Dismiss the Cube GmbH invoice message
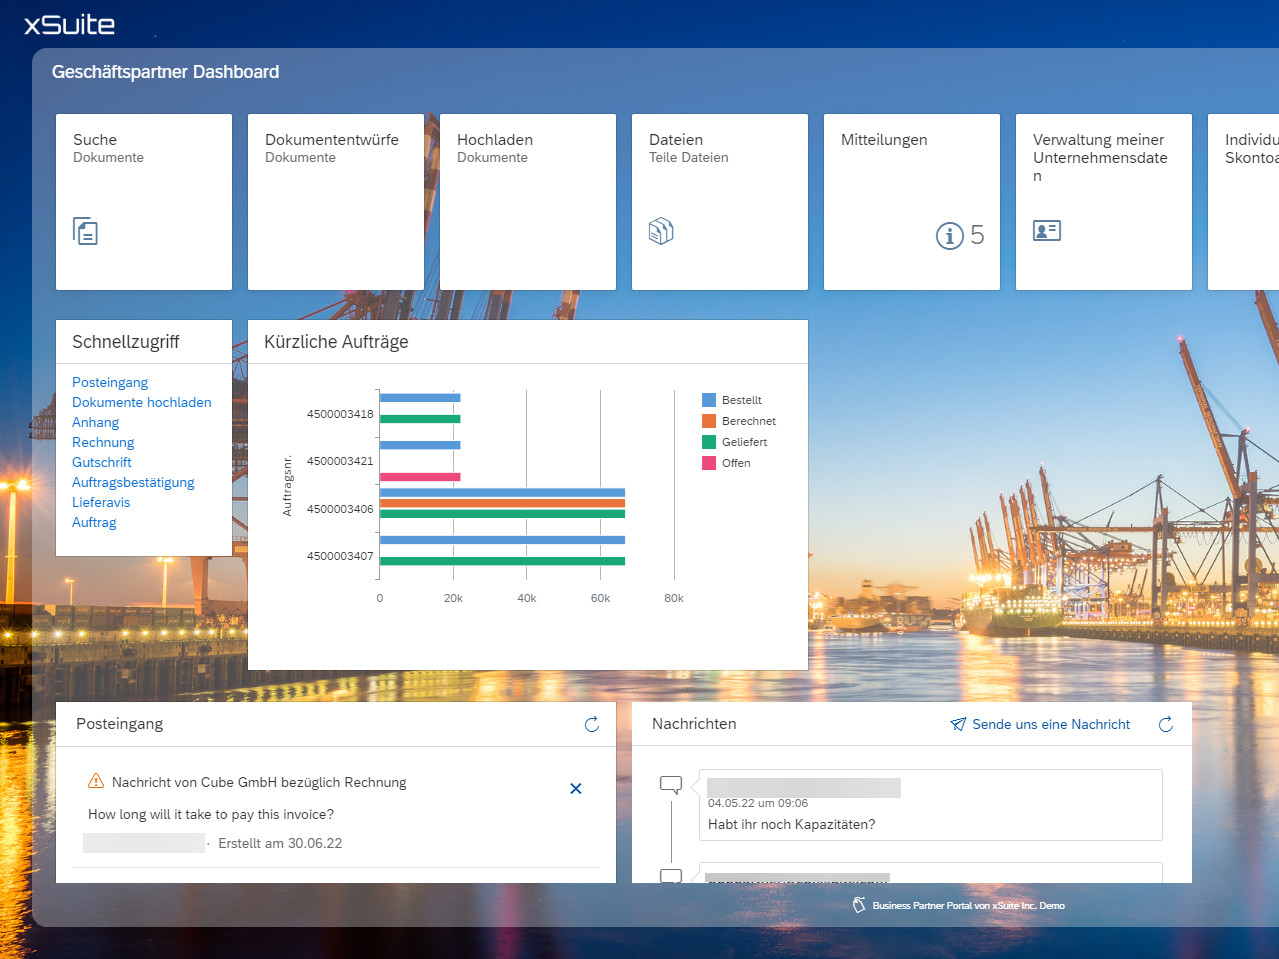 576,789
